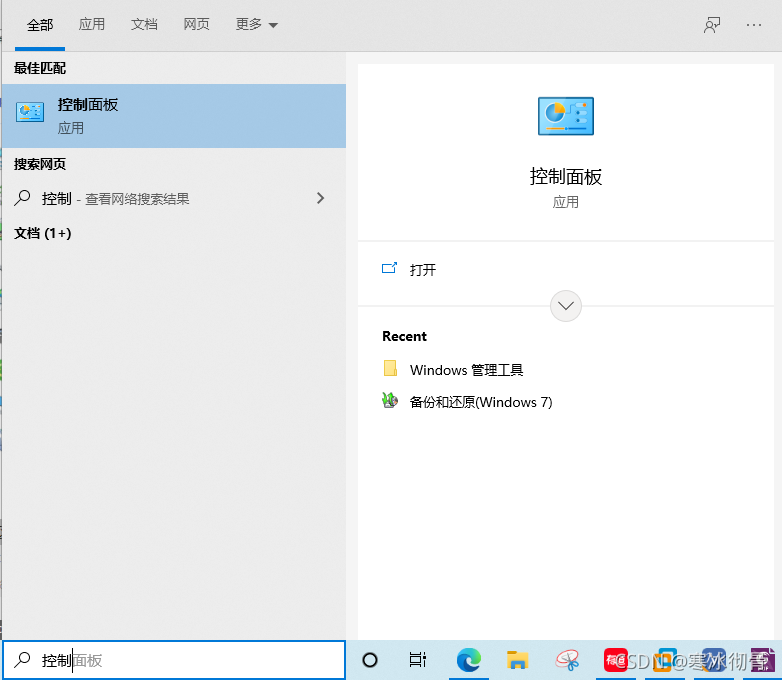Switch to the 网页 tab
This screenshot has width=782, height=680.
196,24
